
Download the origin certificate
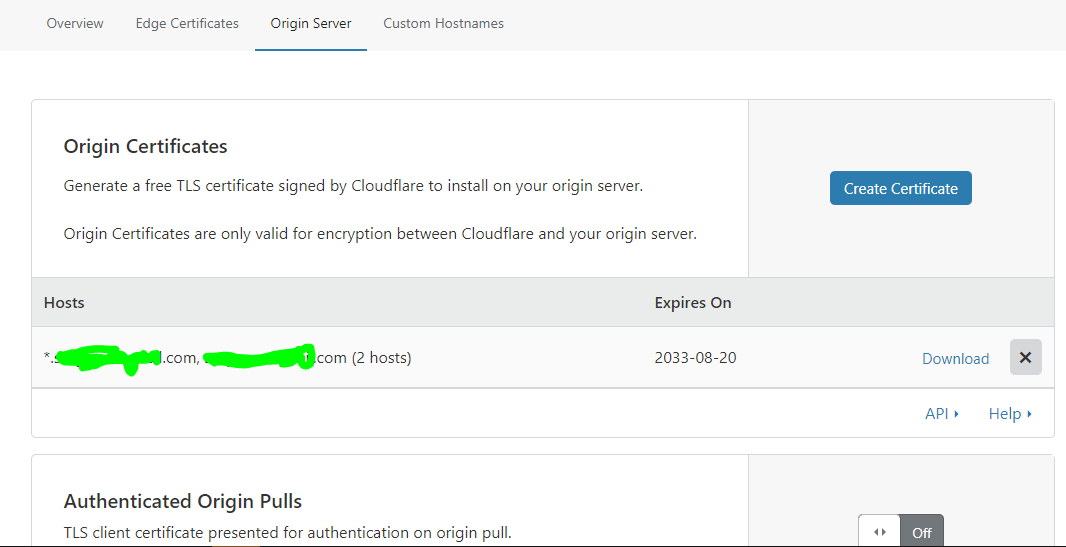[955, 358]
